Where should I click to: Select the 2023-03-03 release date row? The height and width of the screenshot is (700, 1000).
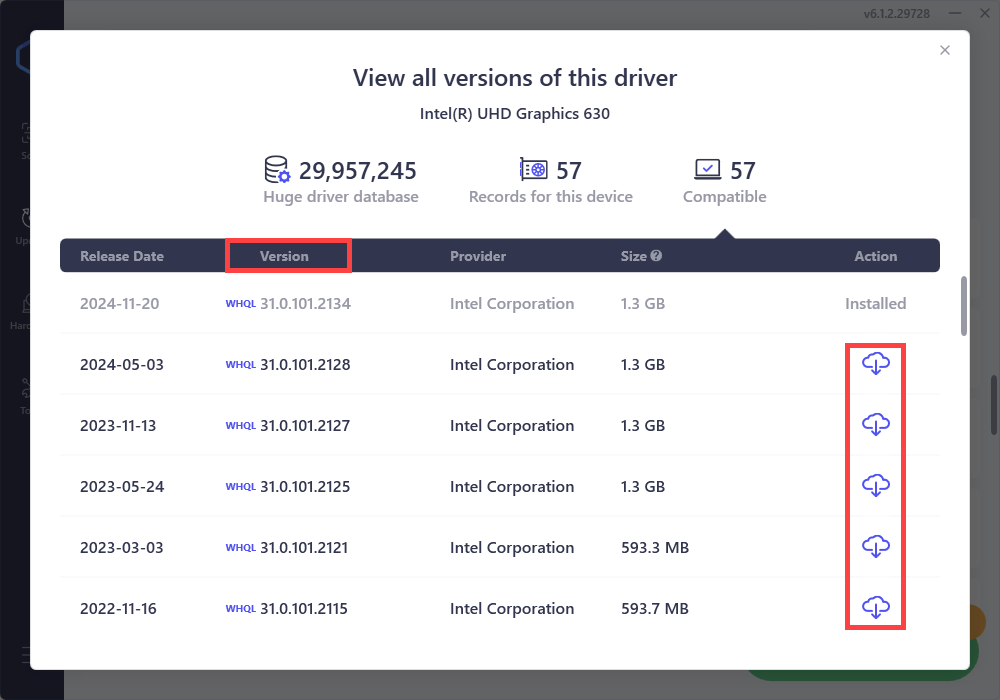(x=121, y=548)
